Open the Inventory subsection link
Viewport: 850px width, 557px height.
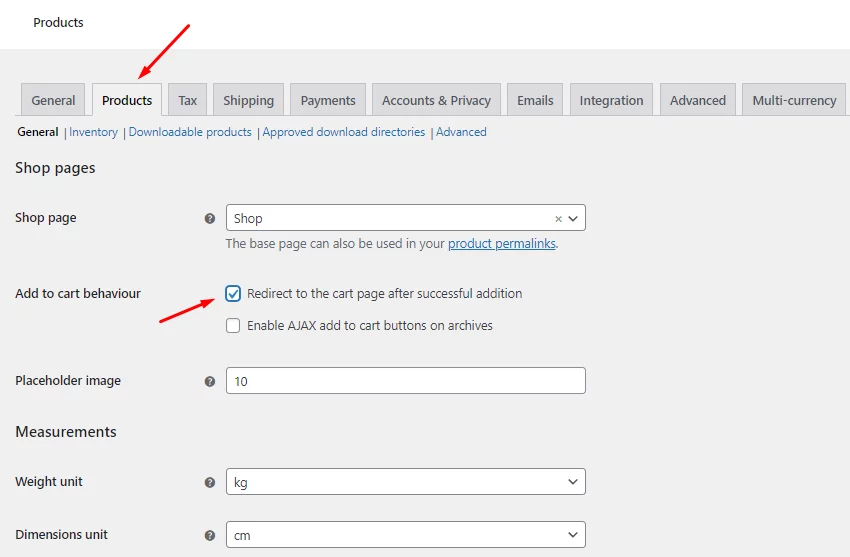pyautogui.click(x=93, y=132)
